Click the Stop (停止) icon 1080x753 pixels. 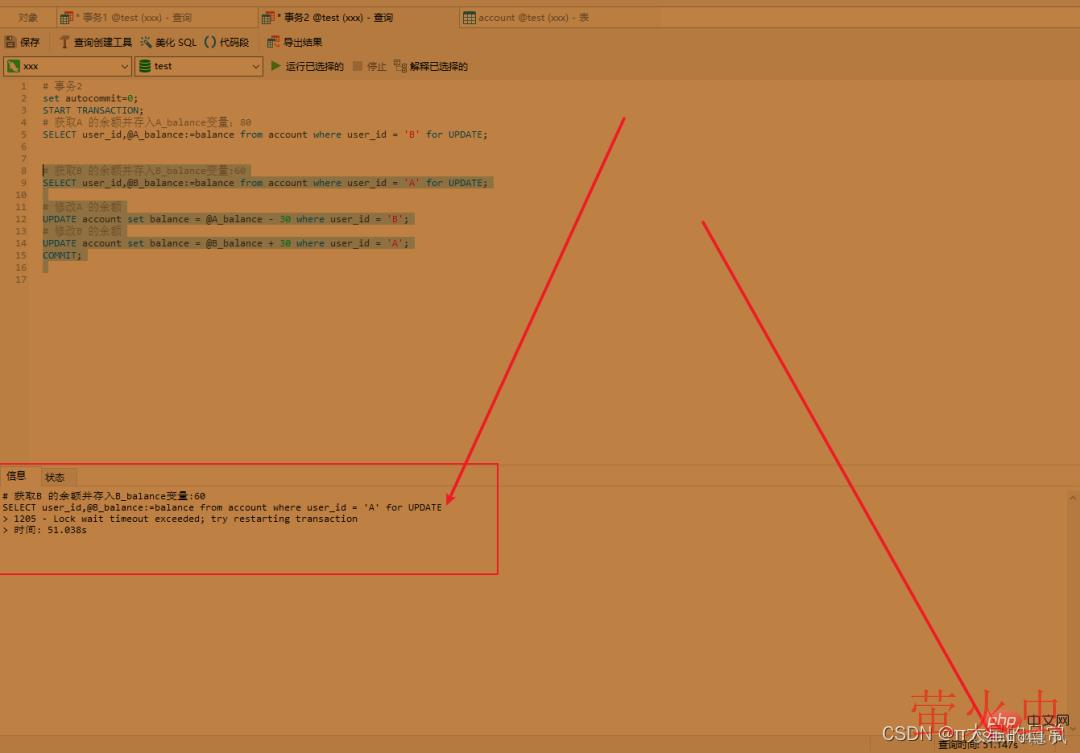pyautogui.click(x=358, y=66)
